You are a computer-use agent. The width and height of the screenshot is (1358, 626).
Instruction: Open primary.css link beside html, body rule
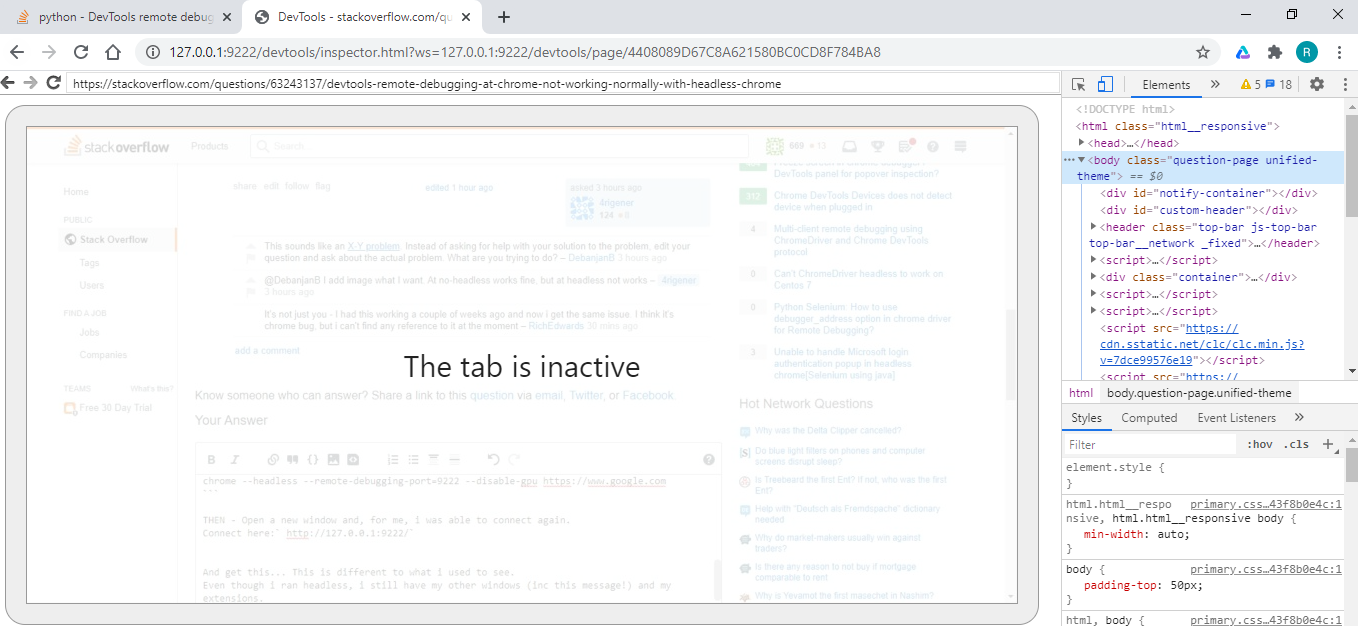[x=1265, y=620]
